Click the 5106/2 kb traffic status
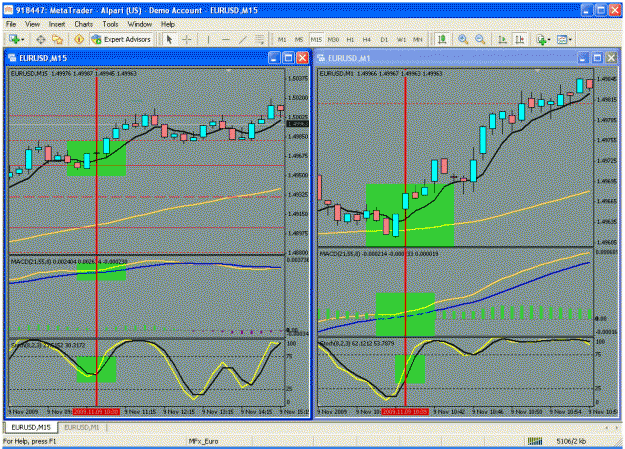625x449 pixels. (571, 441)
